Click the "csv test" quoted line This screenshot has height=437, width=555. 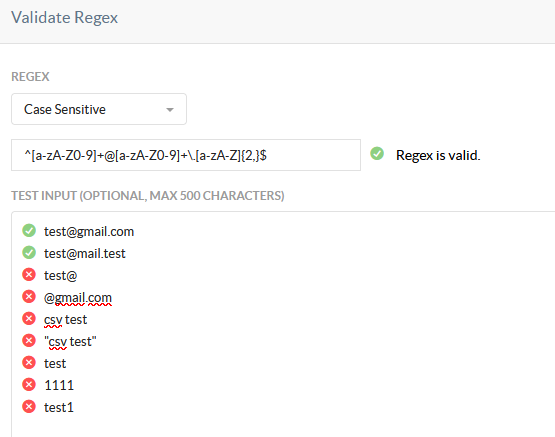pos(70,342)
